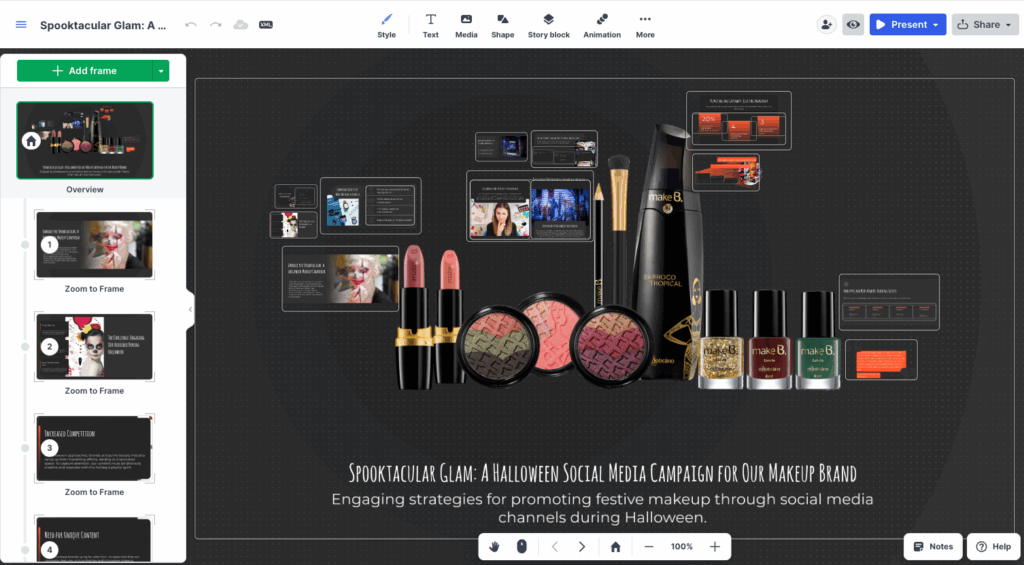Open the Notes panel
Screen dimensions: 1024x565
coord(933,547)
